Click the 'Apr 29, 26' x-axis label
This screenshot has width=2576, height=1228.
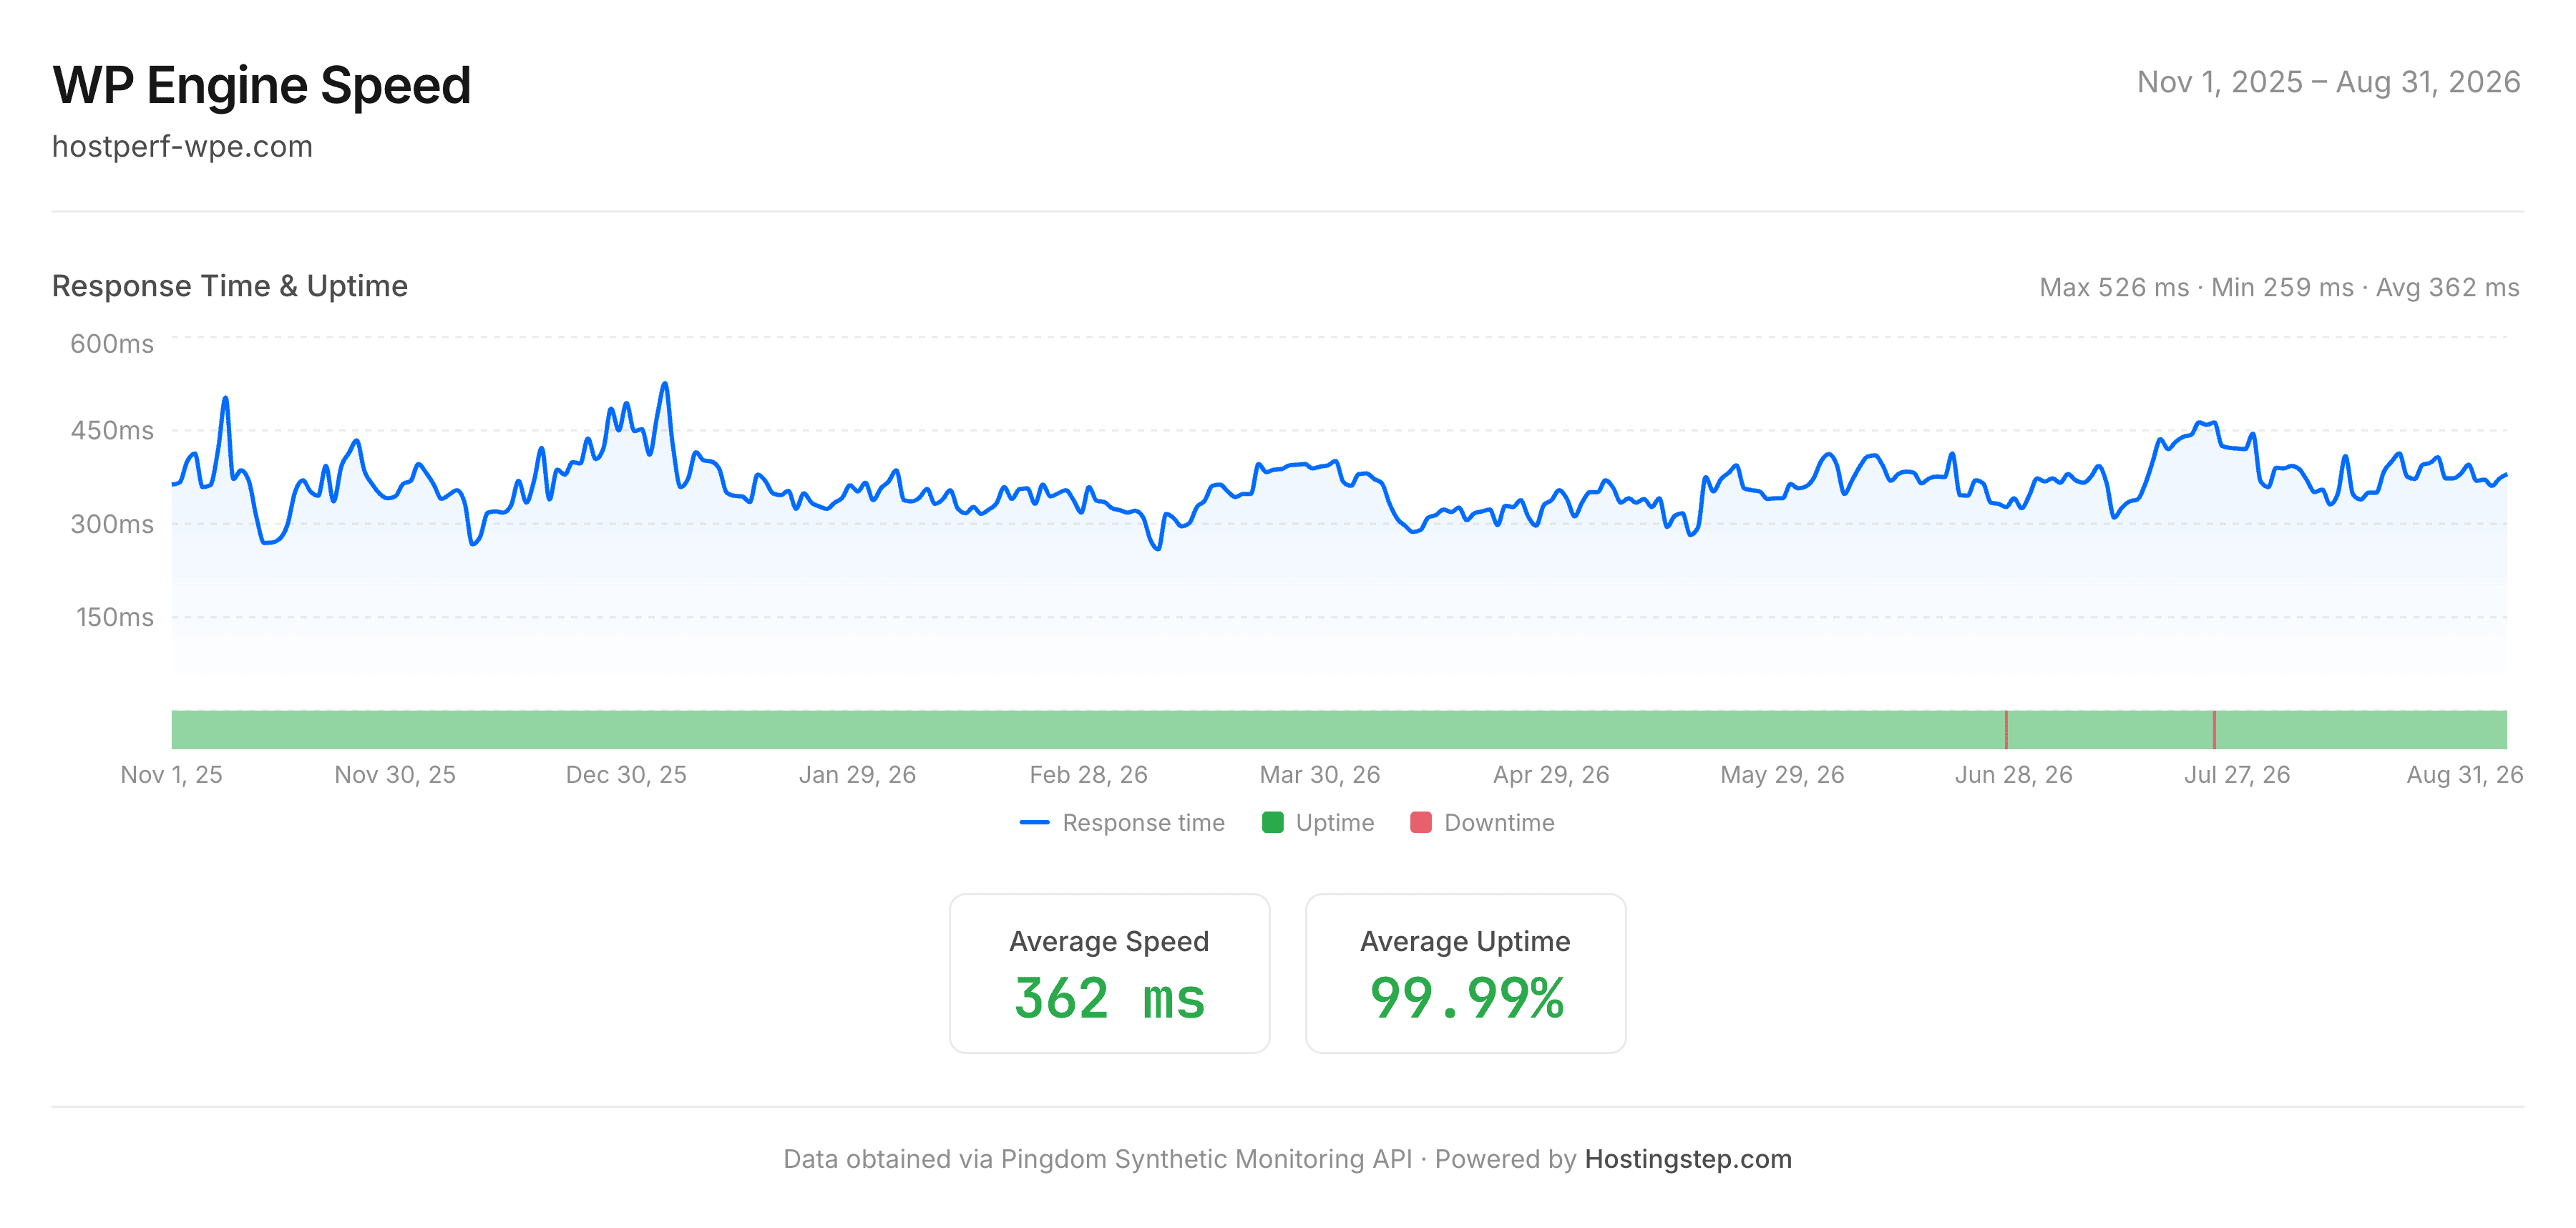click(x=1551, y=775)
